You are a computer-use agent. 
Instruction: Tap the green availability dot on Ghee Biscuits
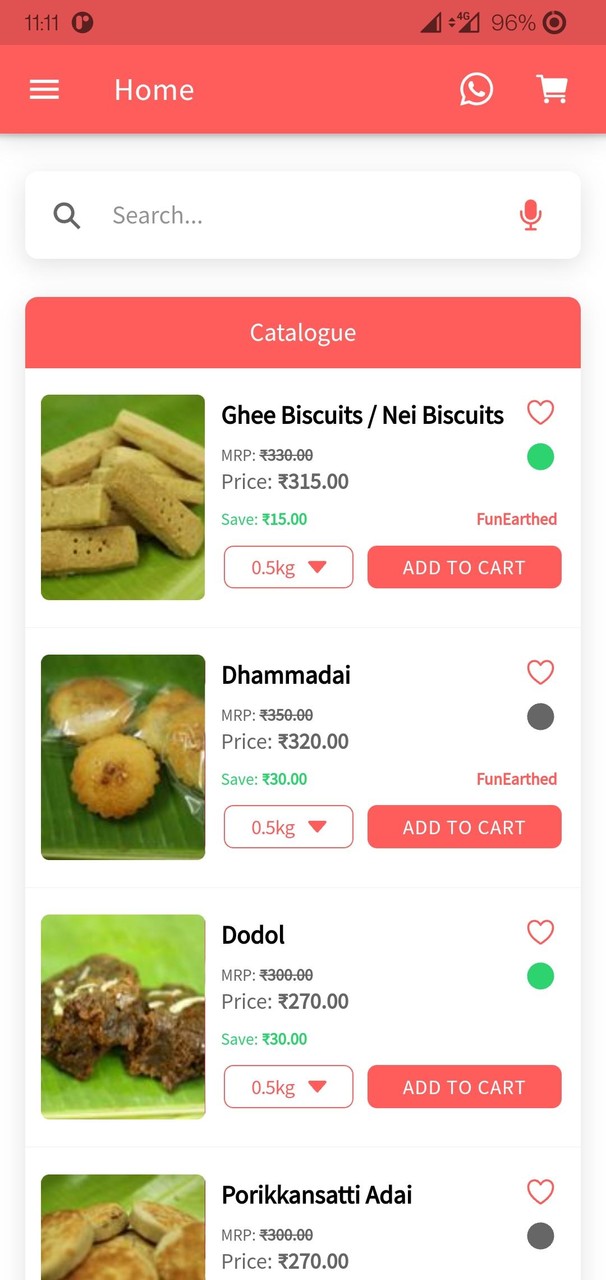540,456
